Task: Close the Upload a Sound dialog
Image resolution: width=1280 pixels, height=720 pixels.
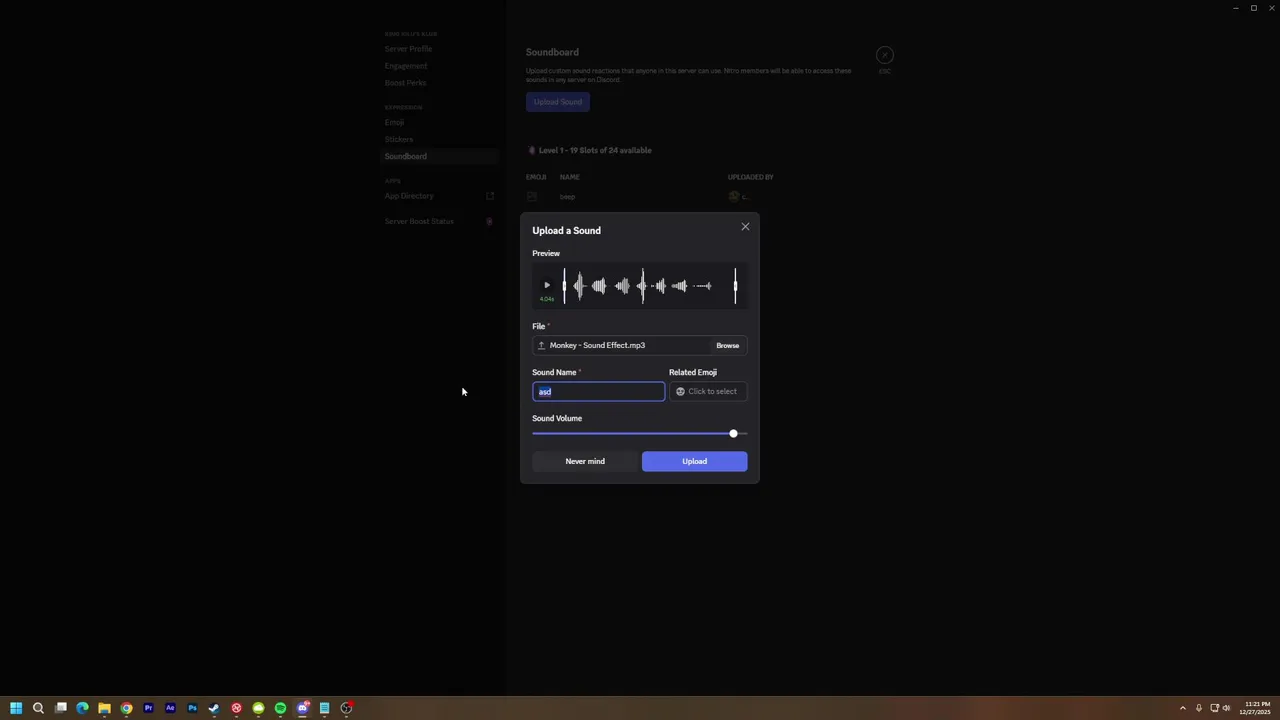Action: [745, 227]
